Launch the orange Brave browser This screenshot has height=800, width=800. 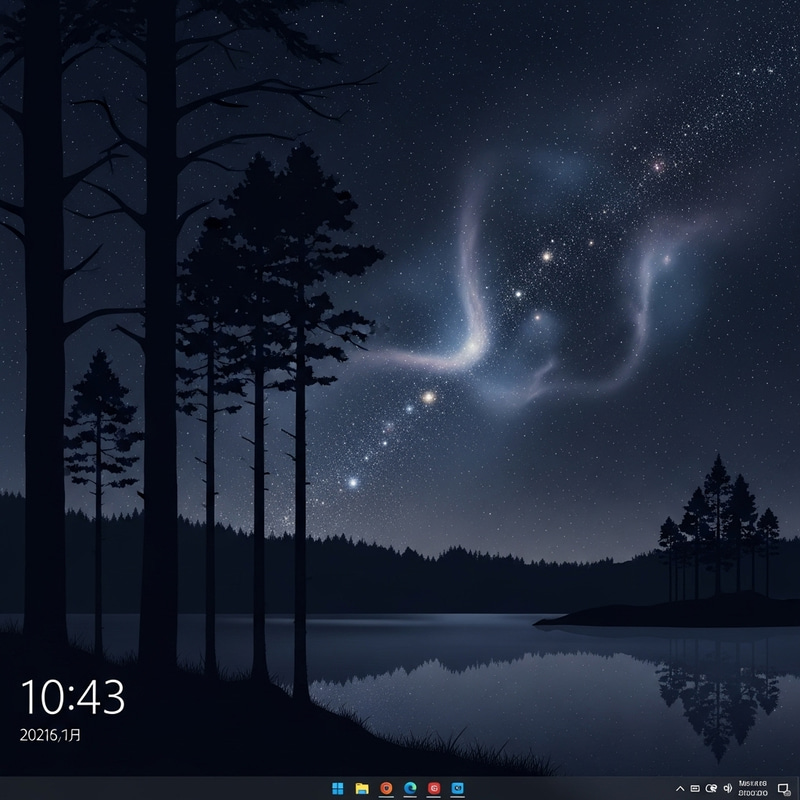[x=386, y=787]
